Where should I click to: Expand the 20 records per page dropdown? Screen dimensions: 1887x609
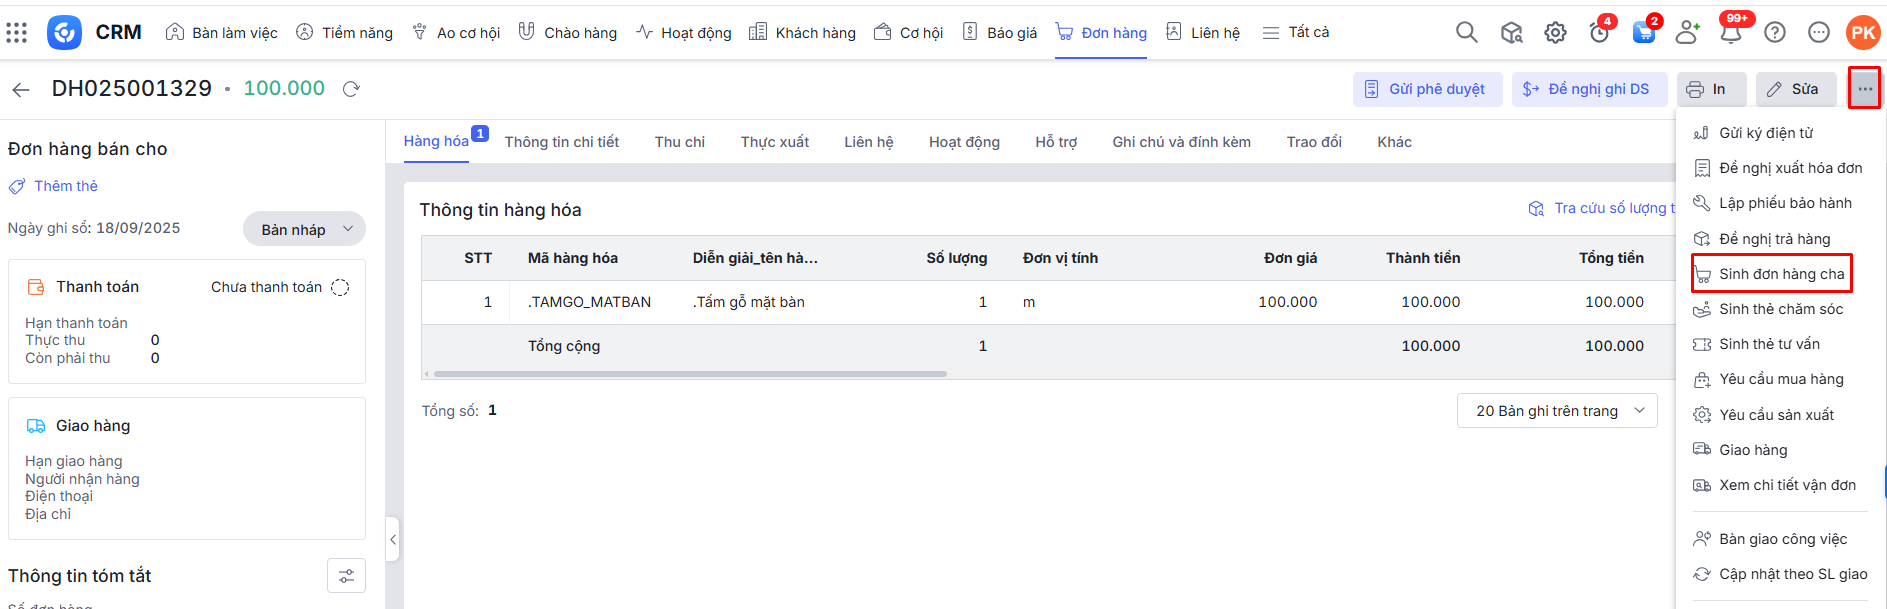[x=1556, y=411]
